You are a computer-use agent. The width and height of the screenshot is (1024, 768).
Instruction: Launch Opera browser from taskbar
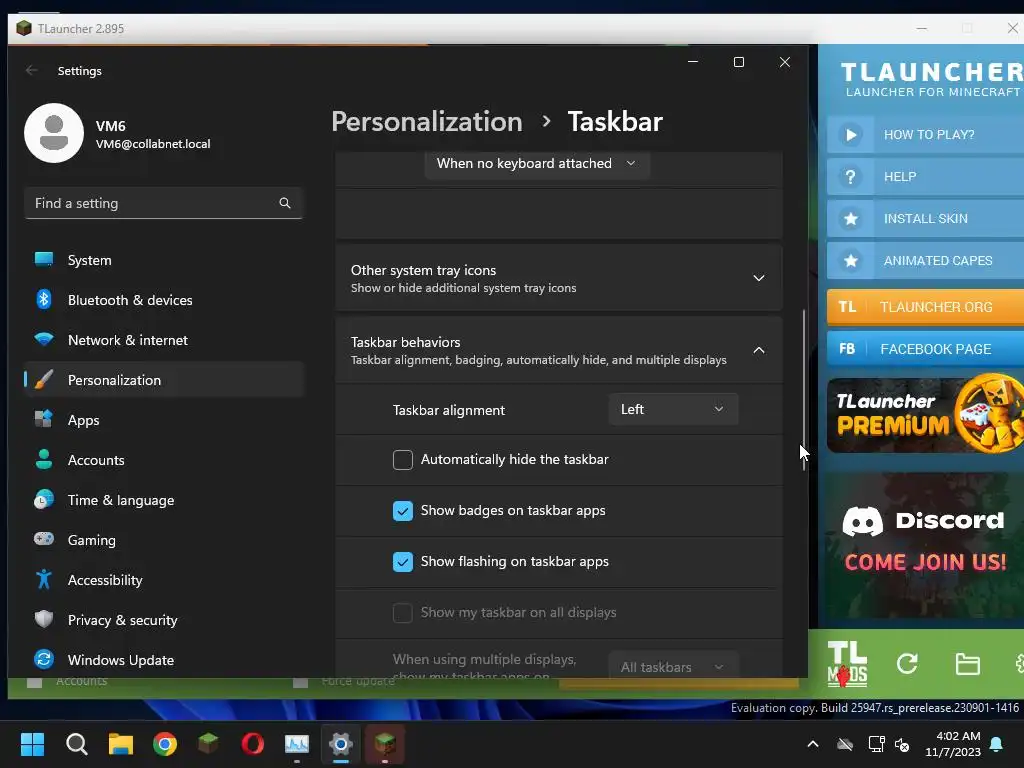[x=253, y=744]
